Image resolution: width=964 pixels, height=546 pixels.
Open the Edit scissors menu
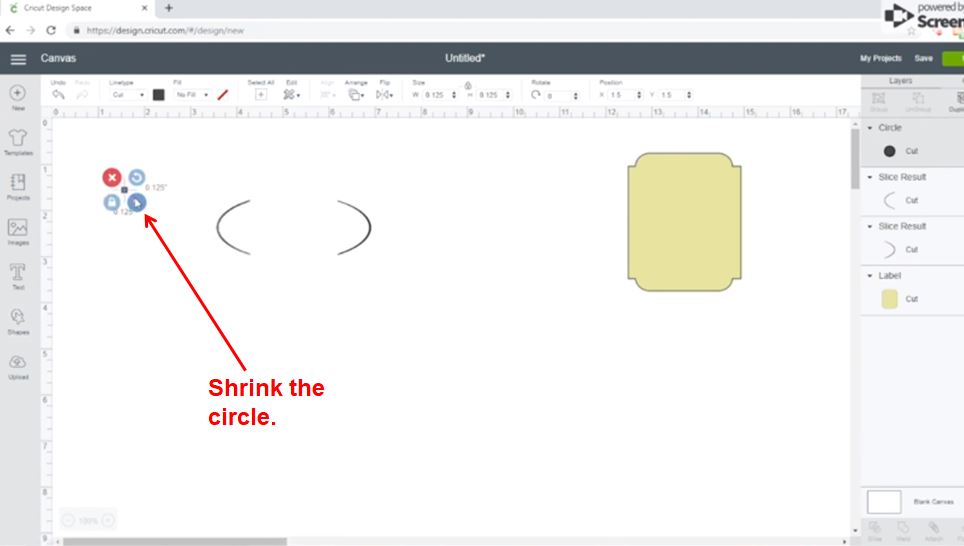(291, 94)
